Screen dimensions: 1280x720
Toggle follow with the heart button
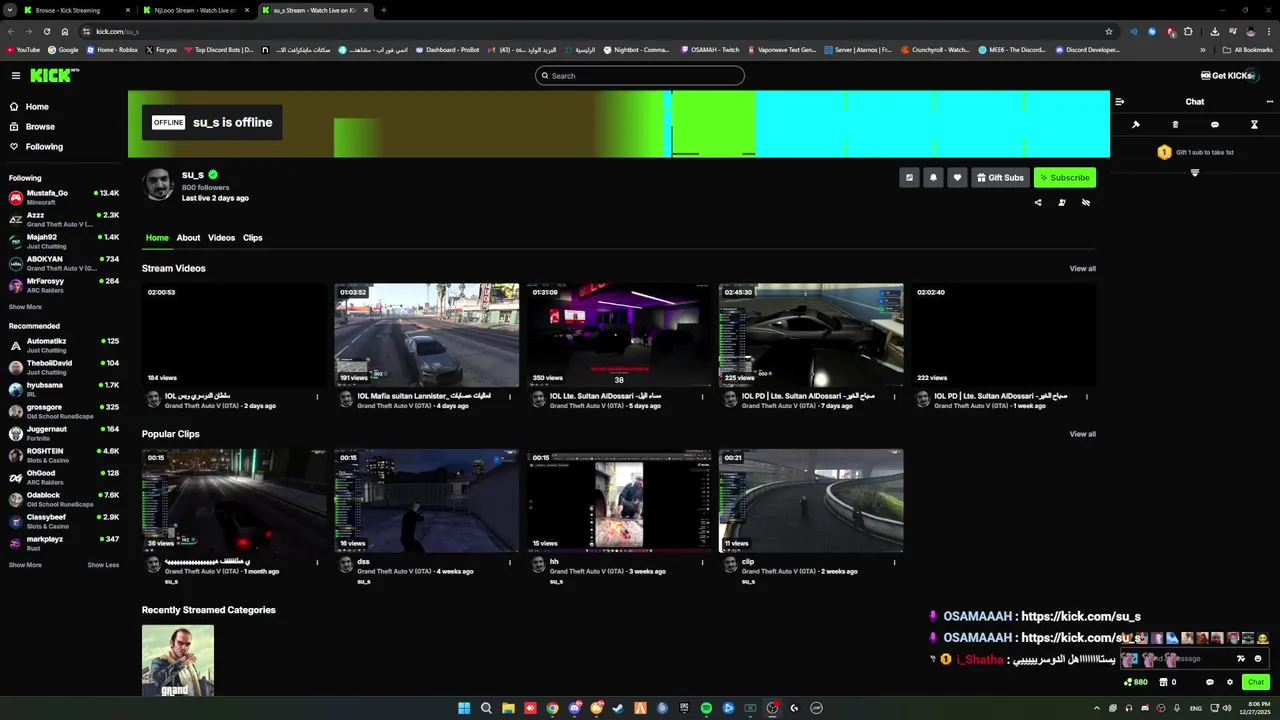(x=957, y=178)
